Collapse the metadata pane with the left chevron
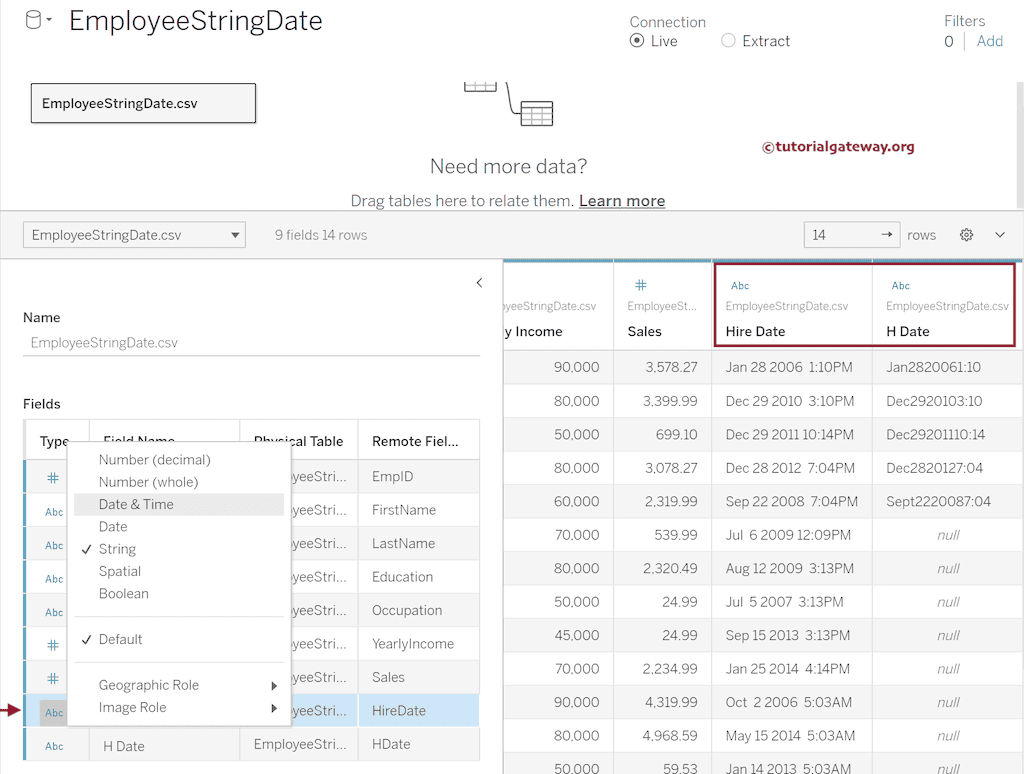This screenshot has width=1024, height=774. 479,283
